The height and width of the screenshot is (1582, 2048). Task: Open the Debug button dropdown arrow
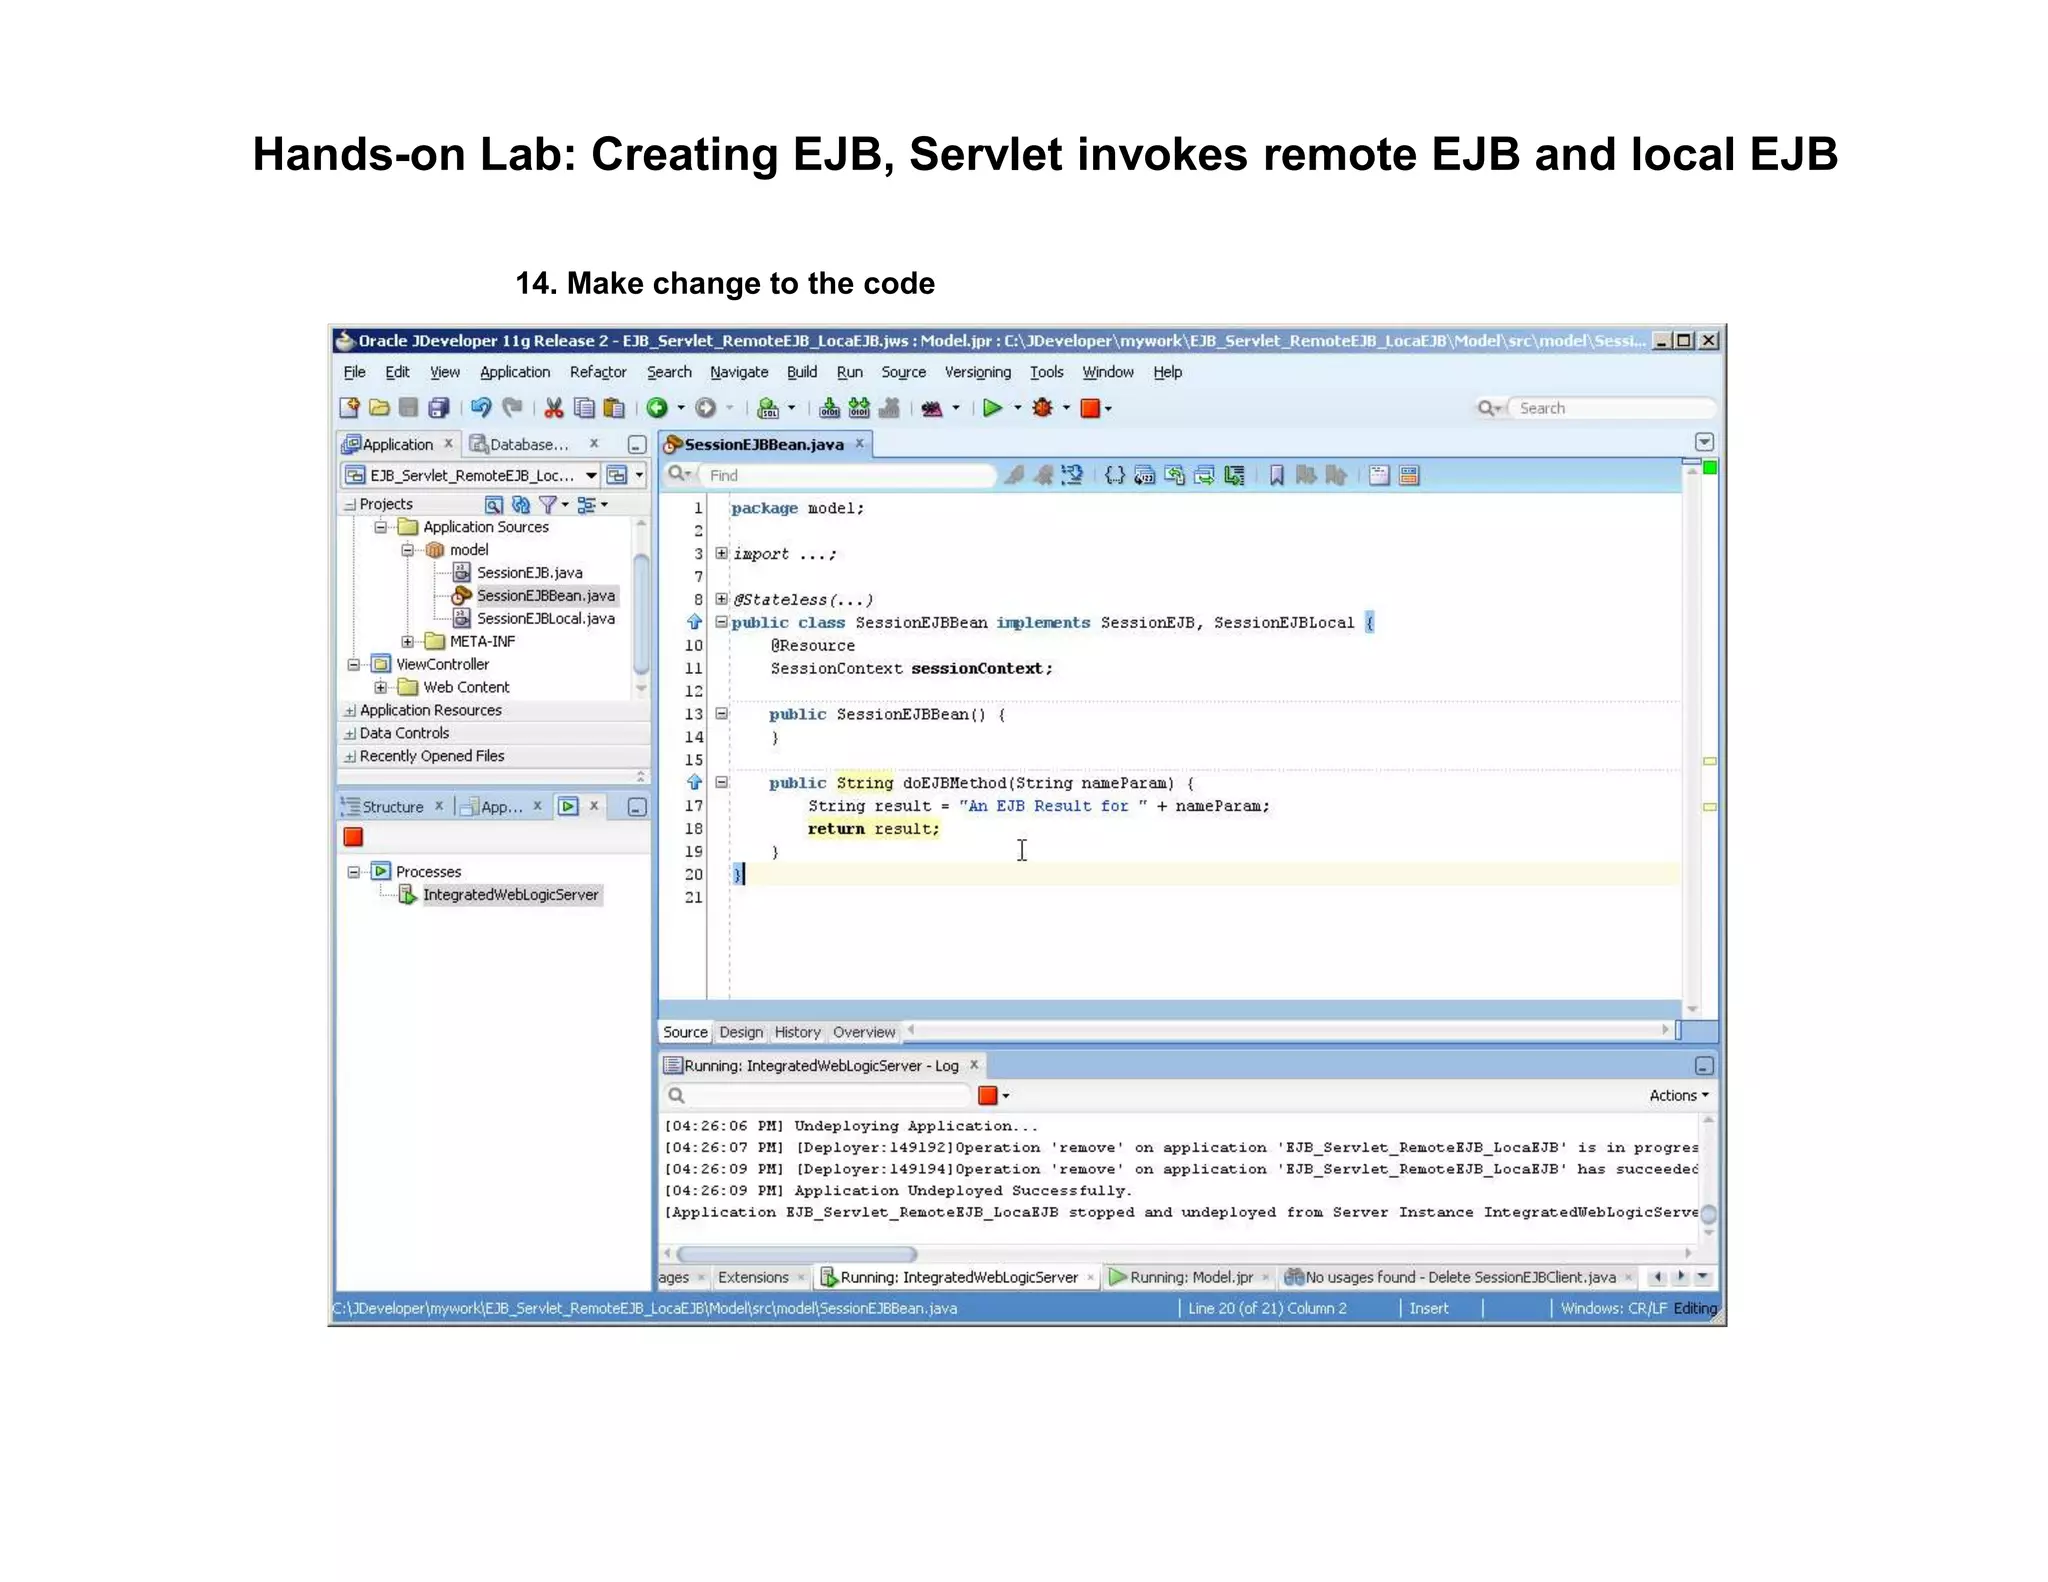1066,408
